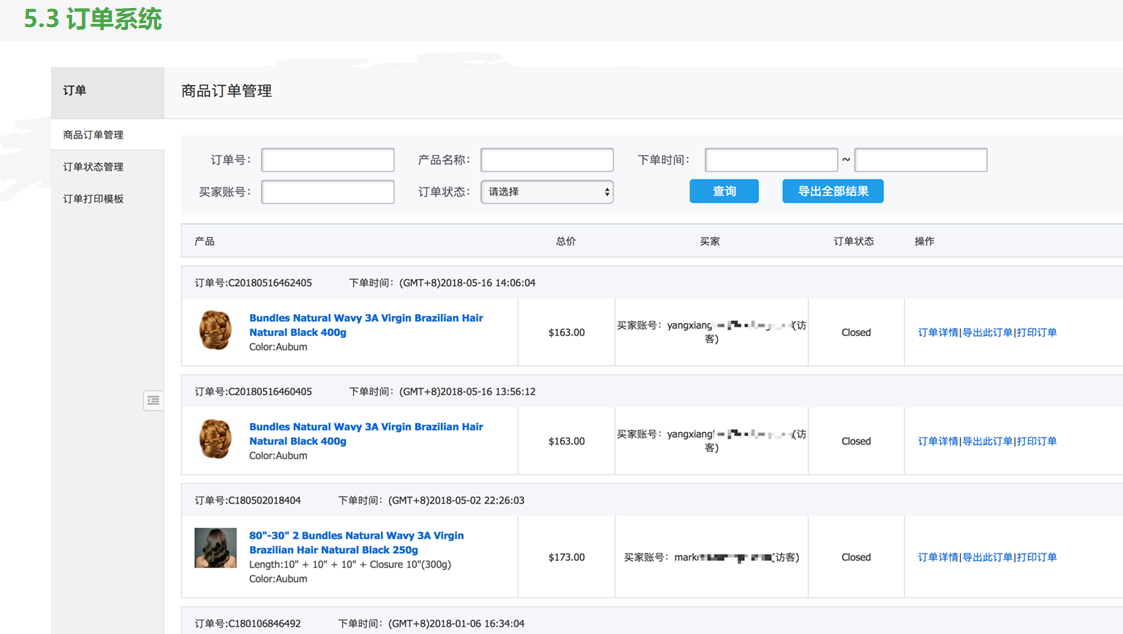
Task: Click the 查询 button
Action: click(x=724, y=191)
